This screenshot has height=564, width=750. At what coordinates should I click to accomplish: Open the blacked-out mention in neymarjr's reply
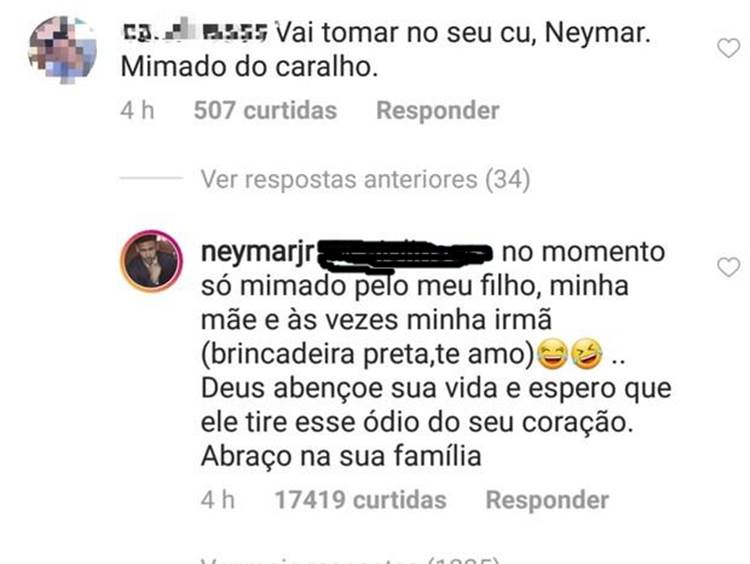408,253
